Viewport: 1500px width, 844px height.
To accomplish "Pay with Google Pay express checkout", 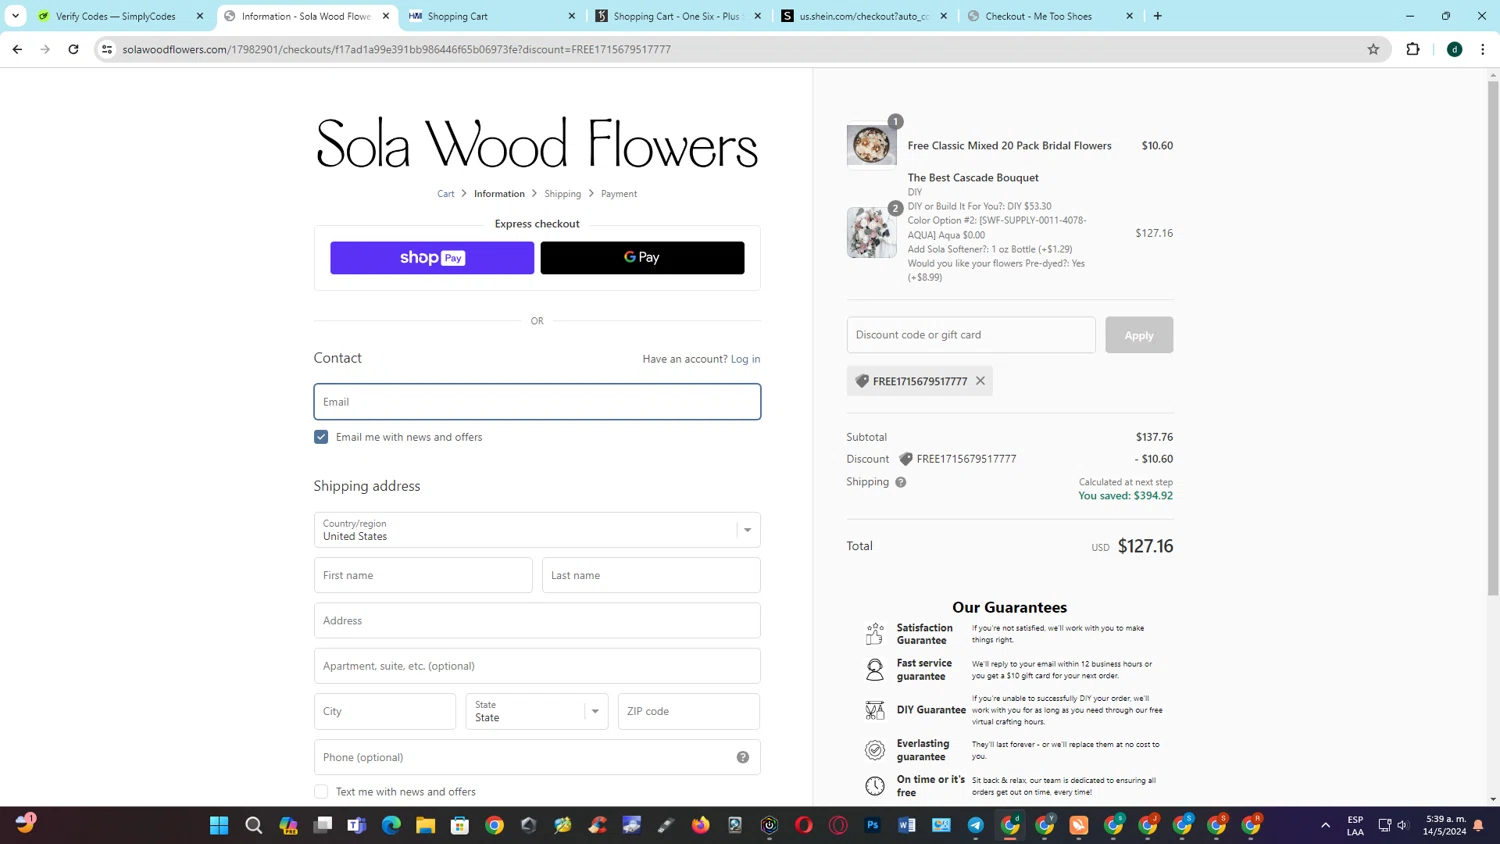I will click(x=642, y=258).
